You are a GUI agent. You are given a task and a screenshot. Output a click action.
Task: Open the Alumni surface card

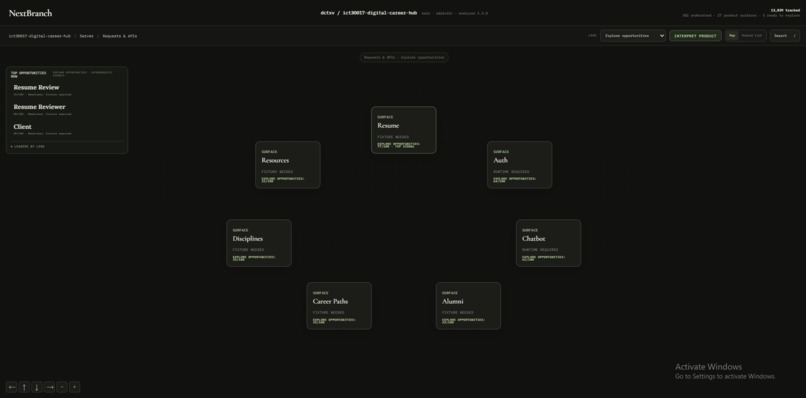click(x=468, y=306)
